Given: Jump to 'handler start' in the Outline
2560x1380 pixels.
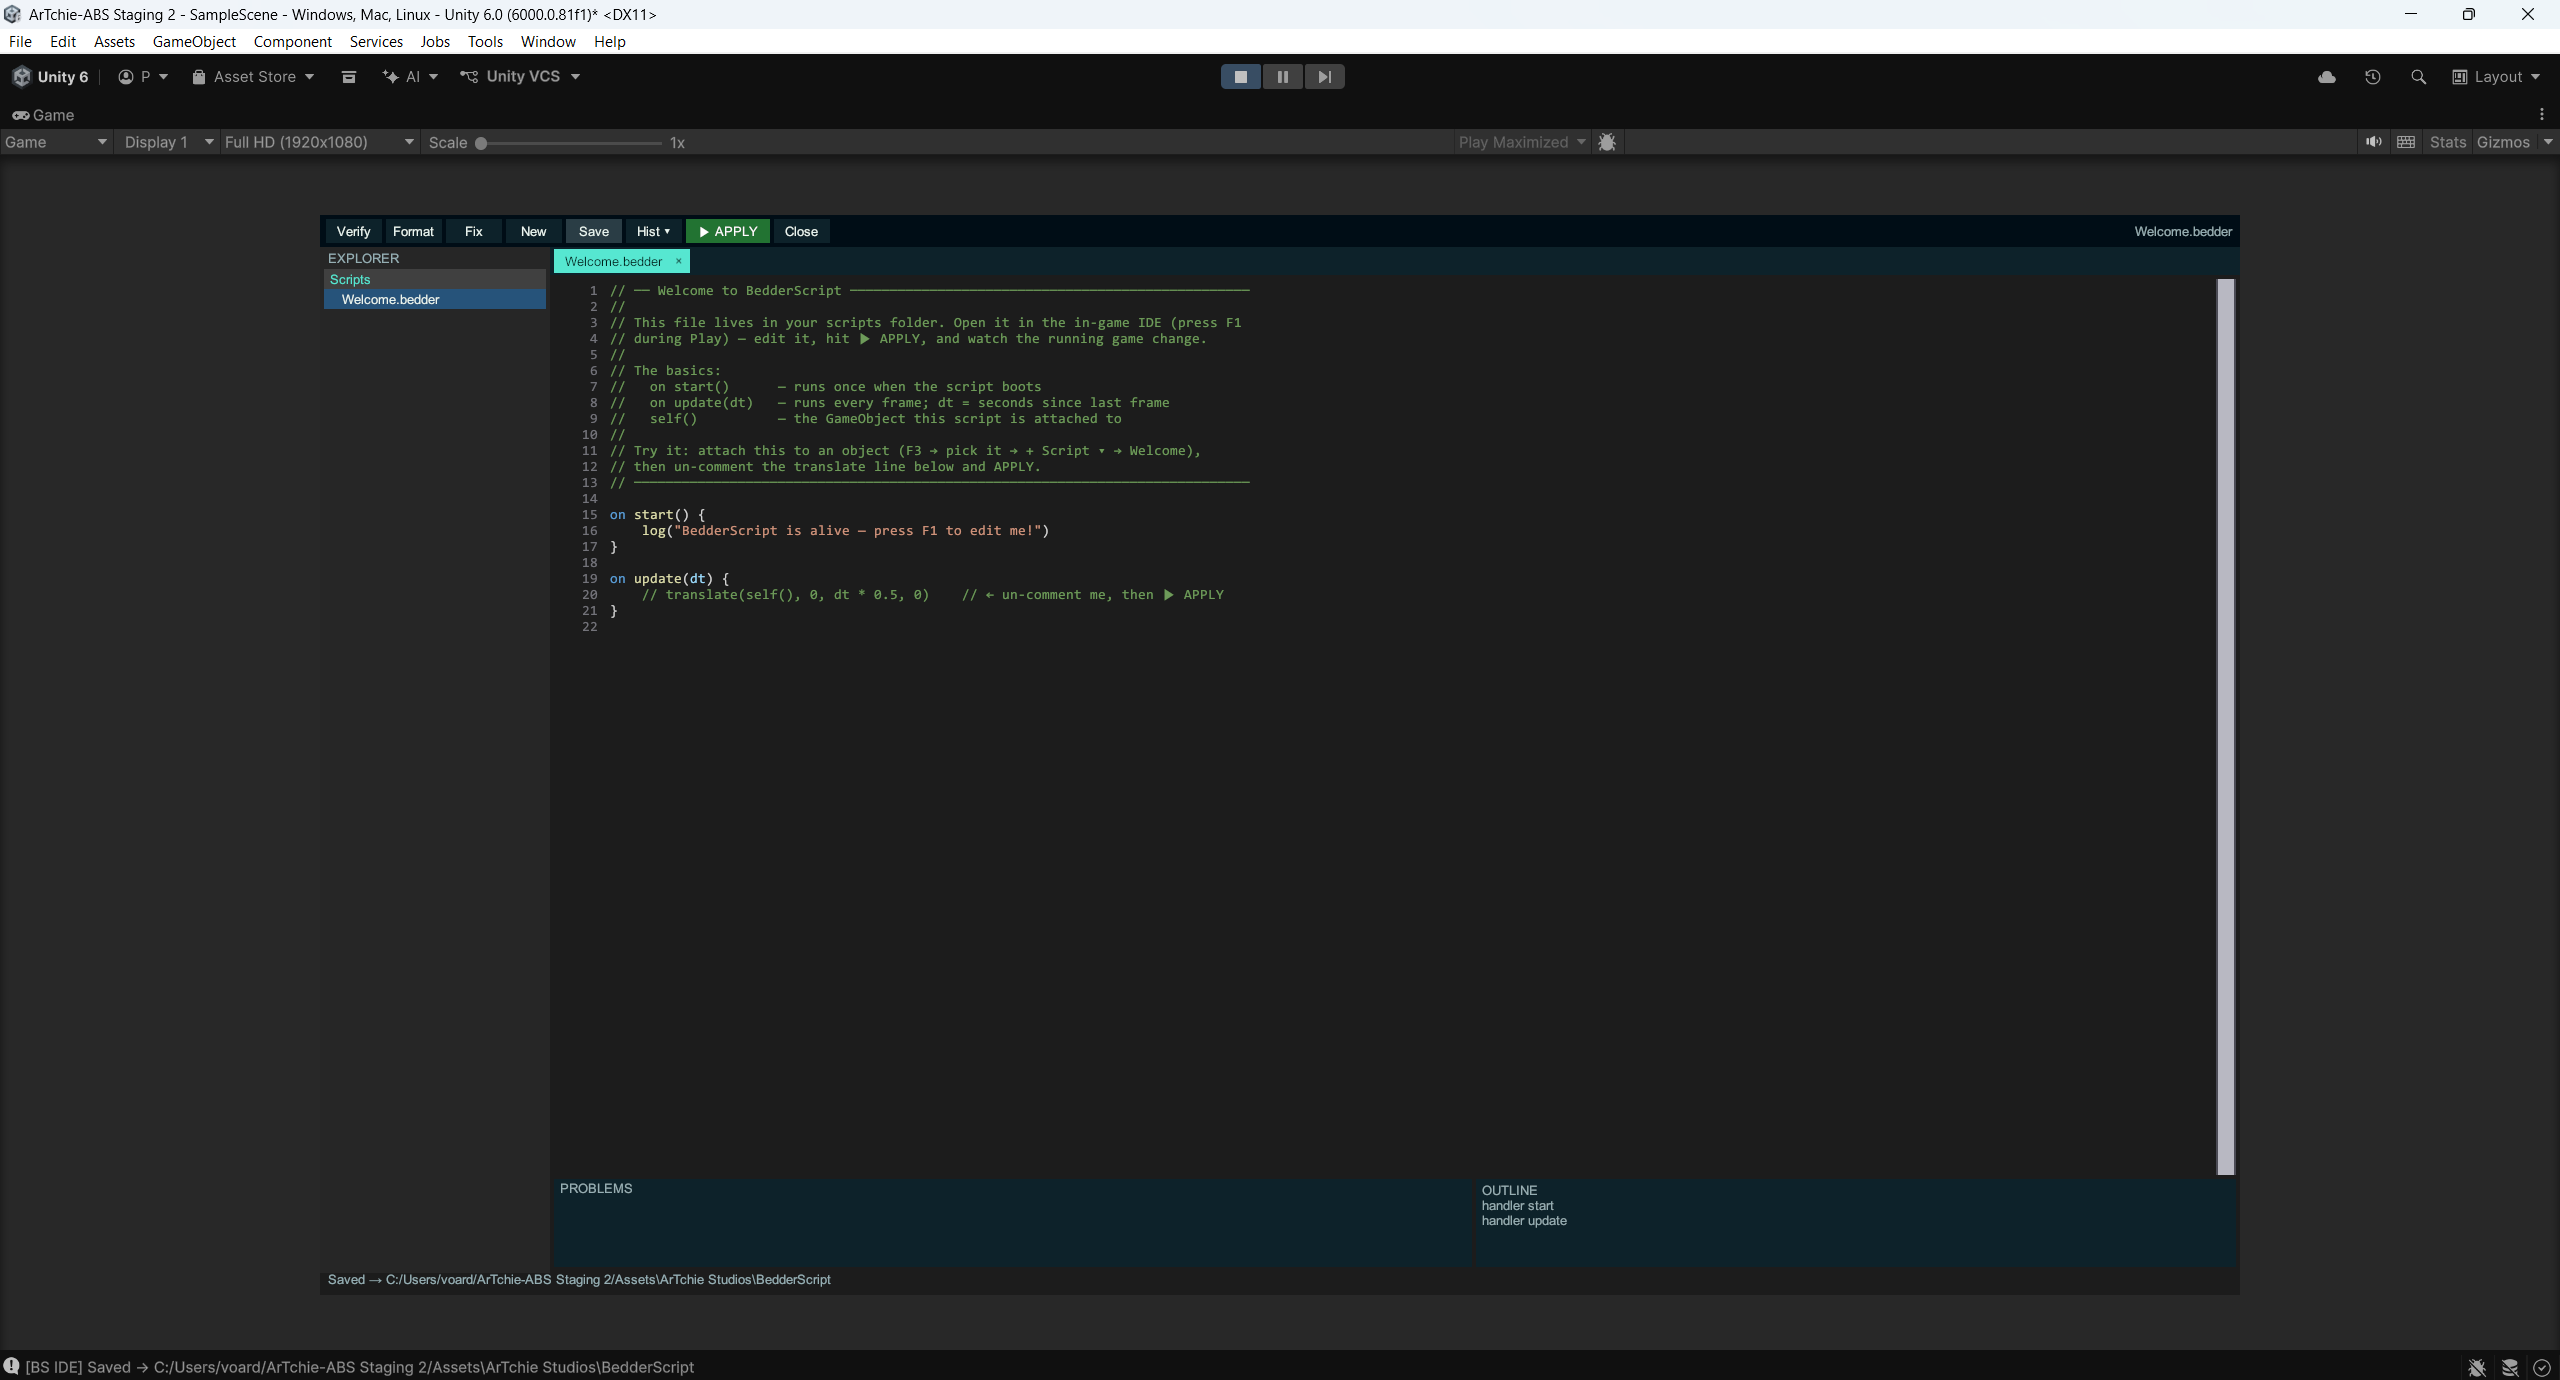Looking at the screenshot, I should coord(1517,1206).
